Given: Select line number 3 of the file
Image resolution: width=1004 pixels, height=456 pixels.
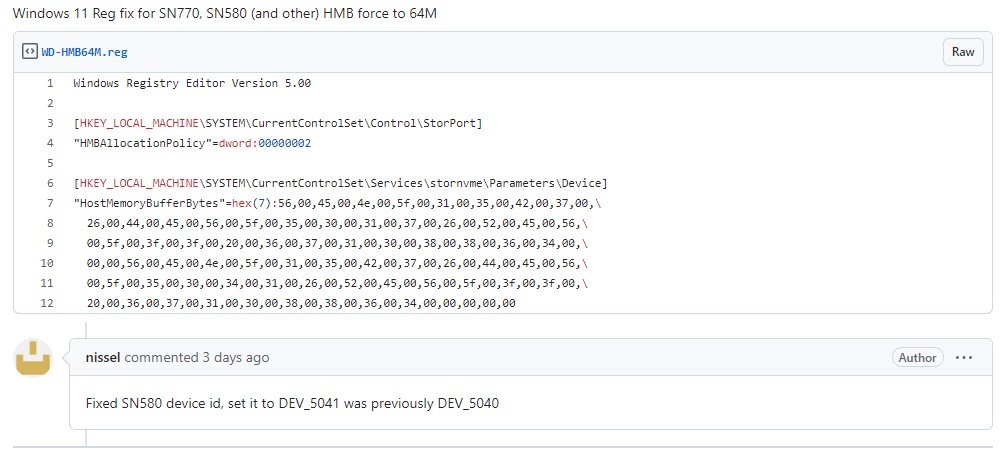Looking at the screenshot, I should coord(50,123).
